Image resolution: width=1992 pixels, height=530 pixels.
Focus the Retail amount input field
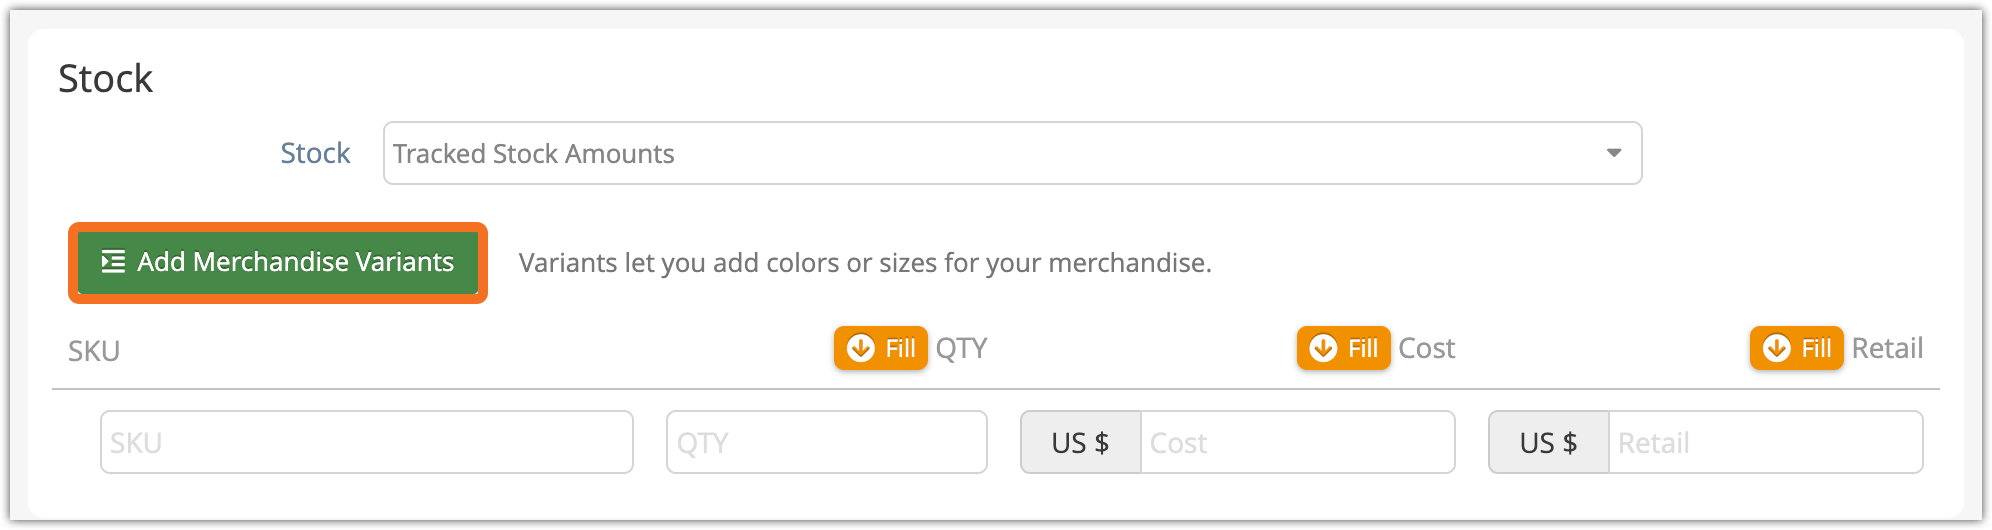[x=1765, y=442]
